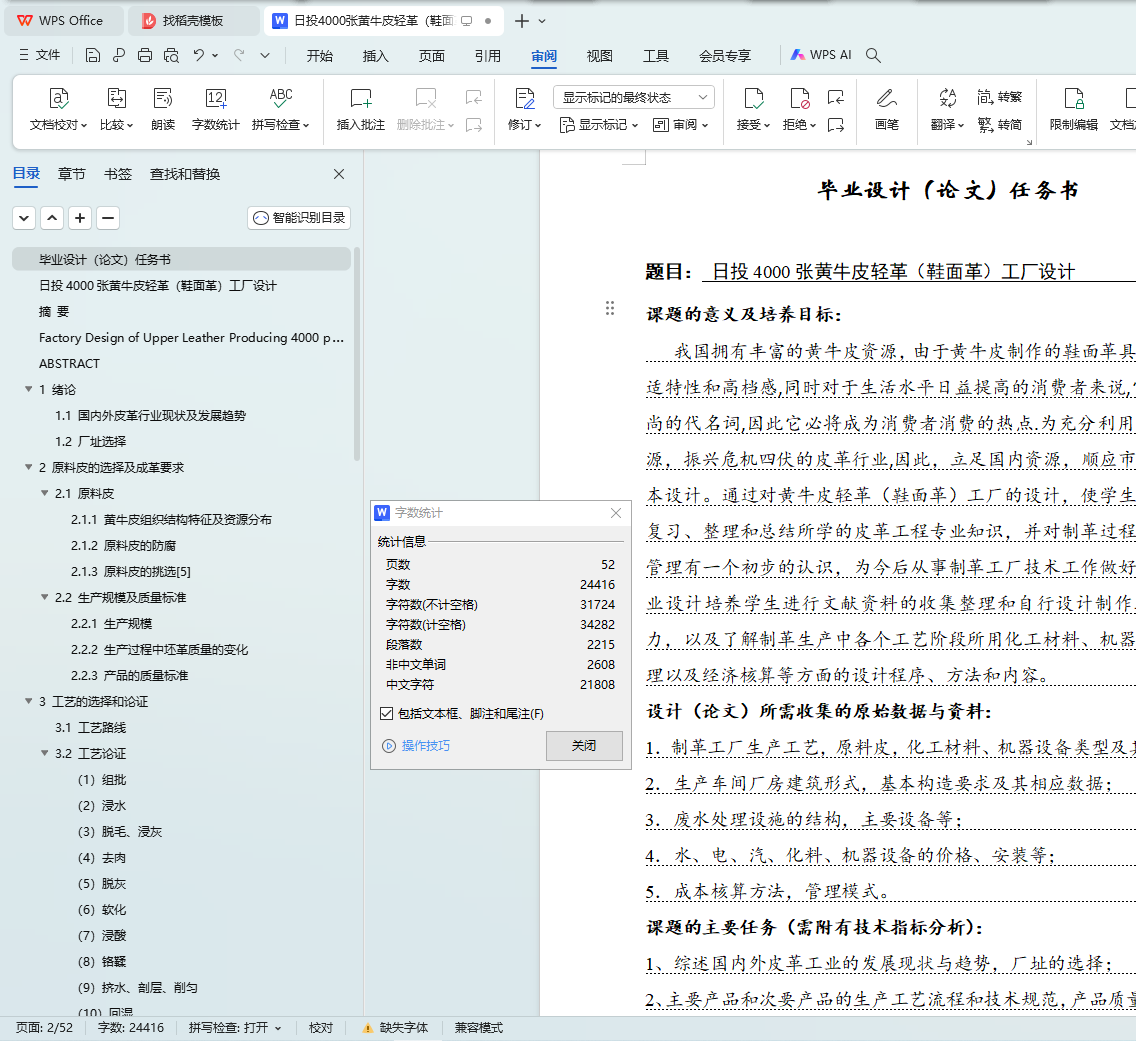
Task: Collapse the 2.2 生产规模及质量标准 tree node
Action: pos(45,598)
